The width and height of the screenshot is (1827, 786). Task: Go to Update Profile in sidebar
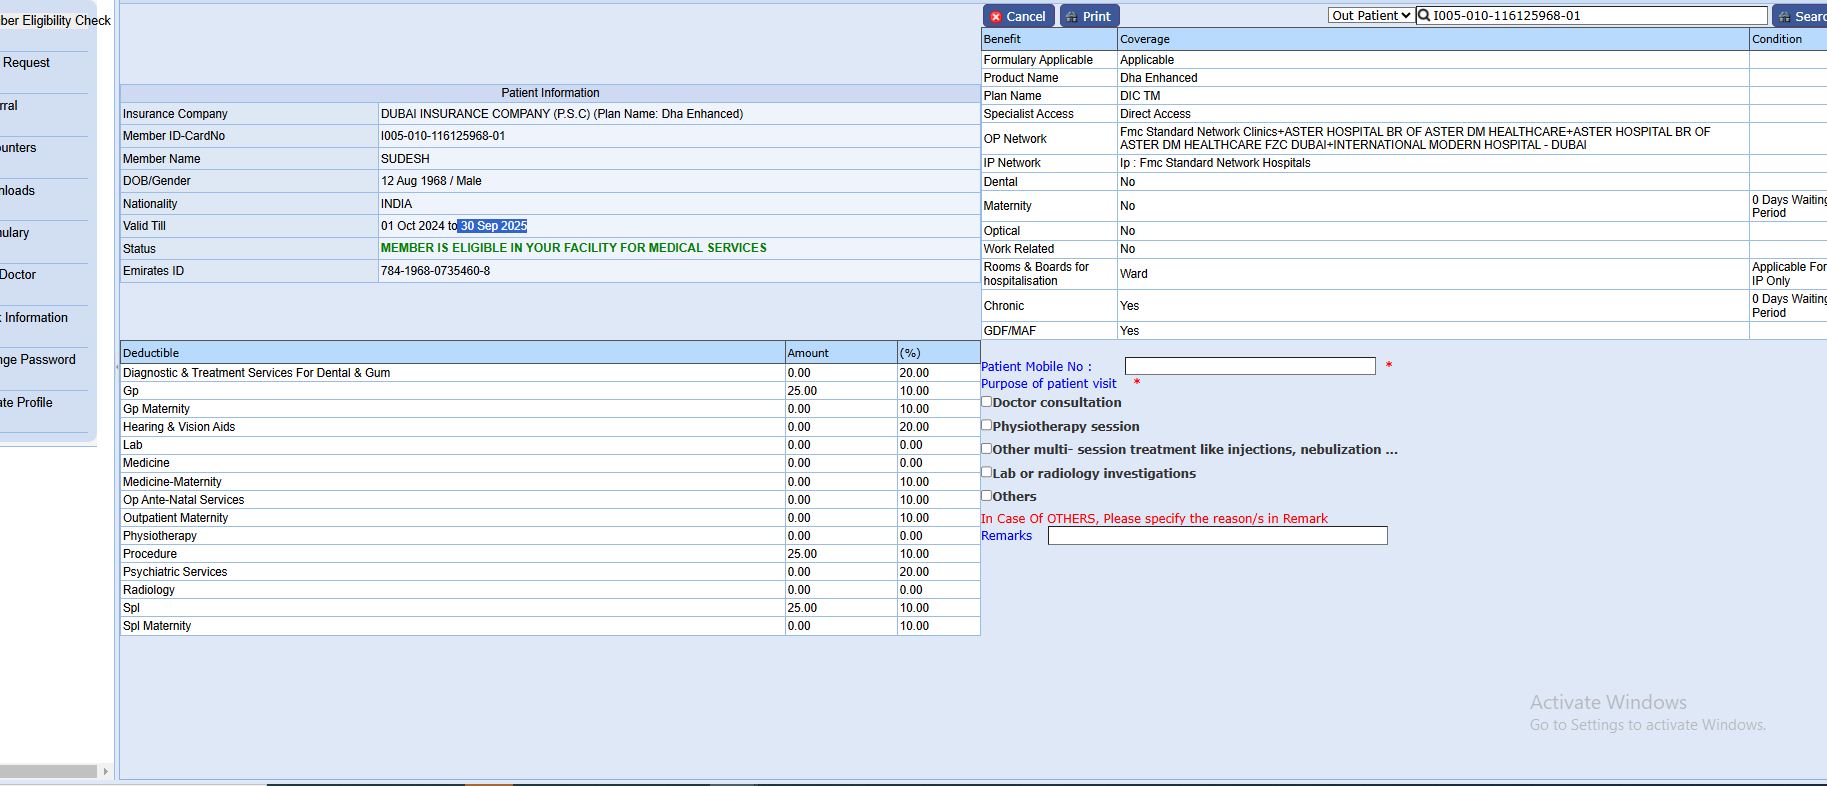pyautogui.click(x=27, y=402)
